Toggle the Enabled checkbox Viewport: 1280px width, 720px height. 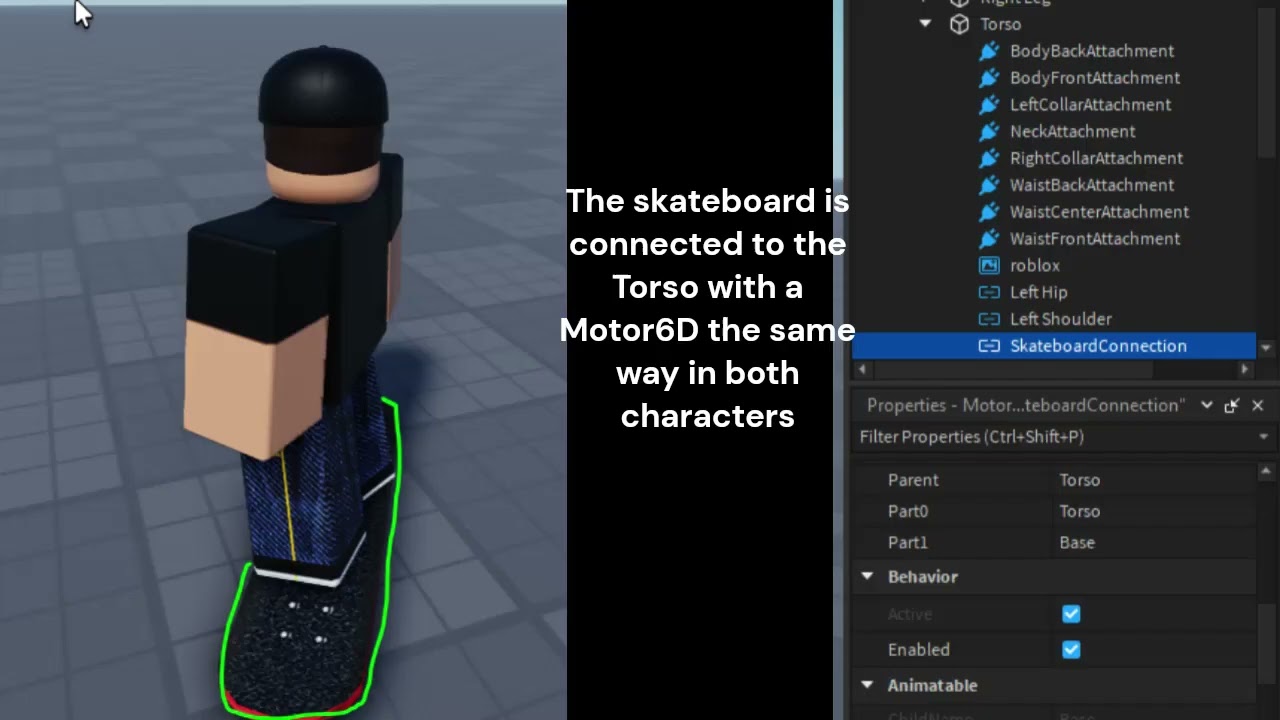pos(1071,649)
